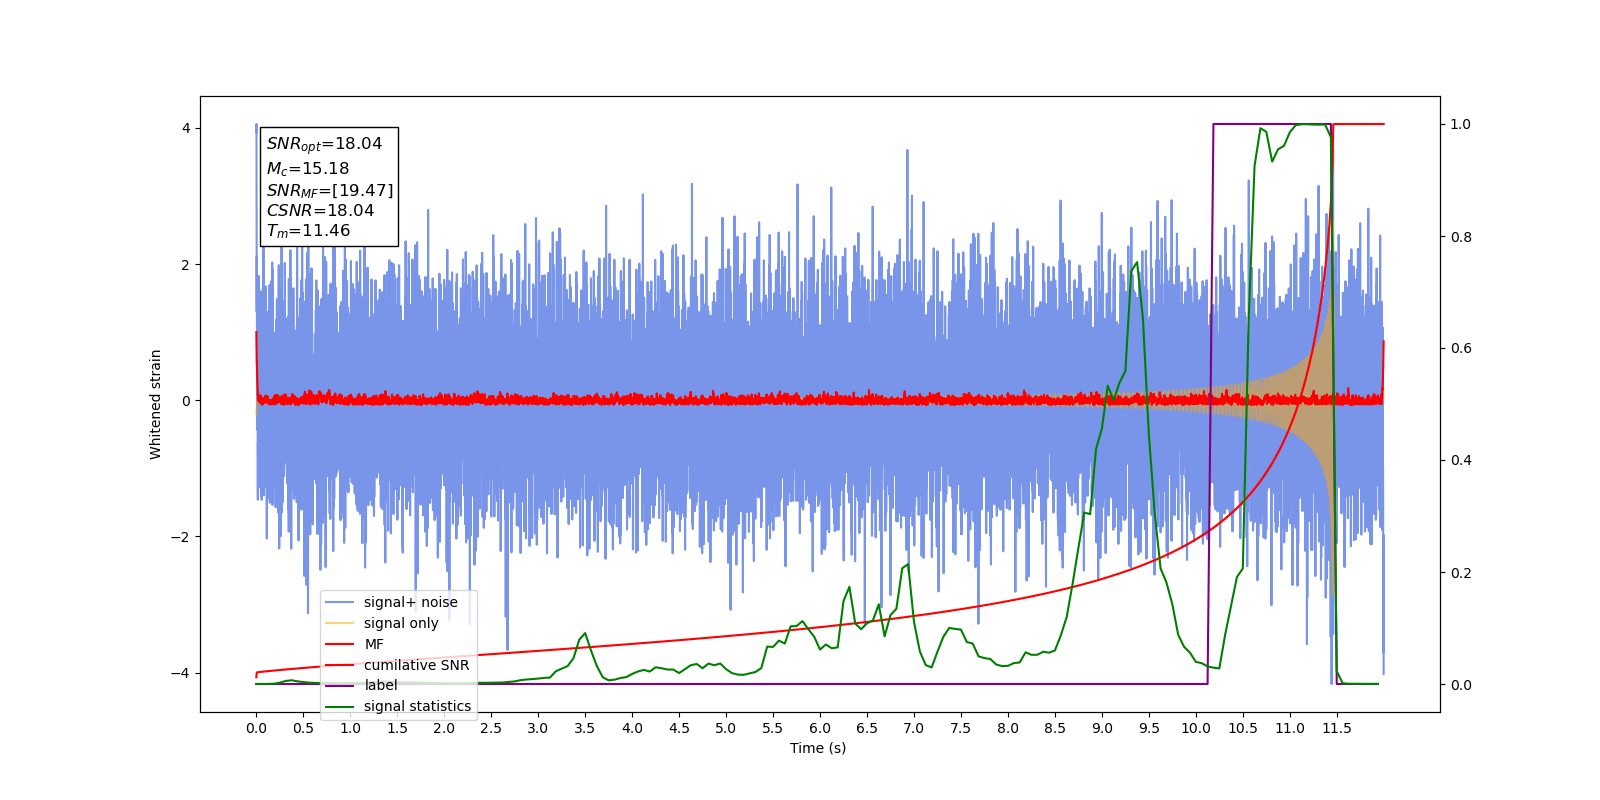Click the left y-axis tick label 0

click(186, 401)
